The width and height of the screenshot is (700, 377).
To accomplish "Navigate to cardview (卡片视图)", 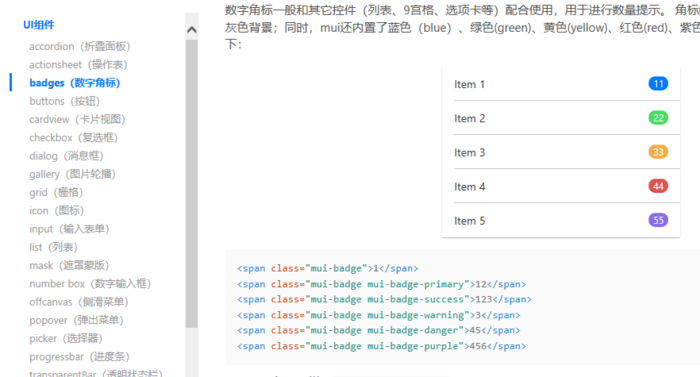I will (77, 120).
